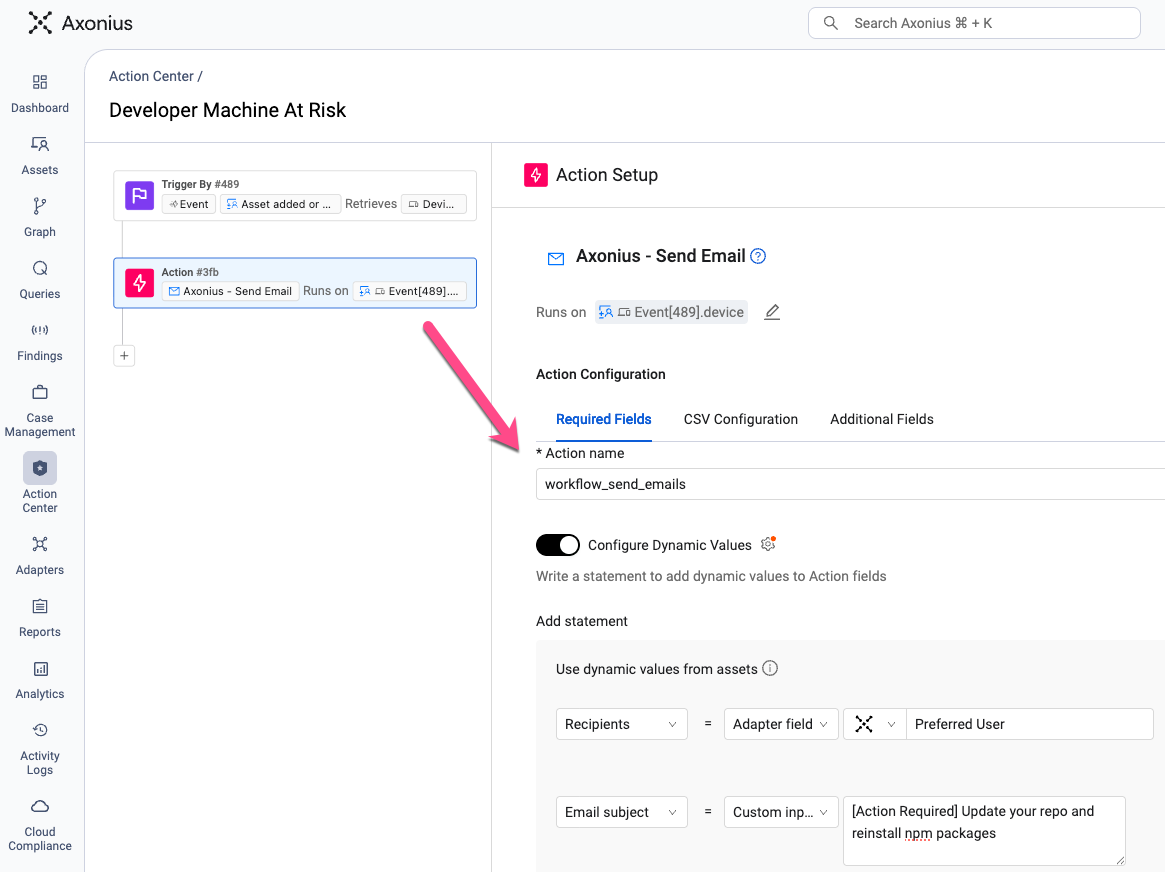
Task: Click the Event[489].... chip in action node
Action: pos(410,291)
